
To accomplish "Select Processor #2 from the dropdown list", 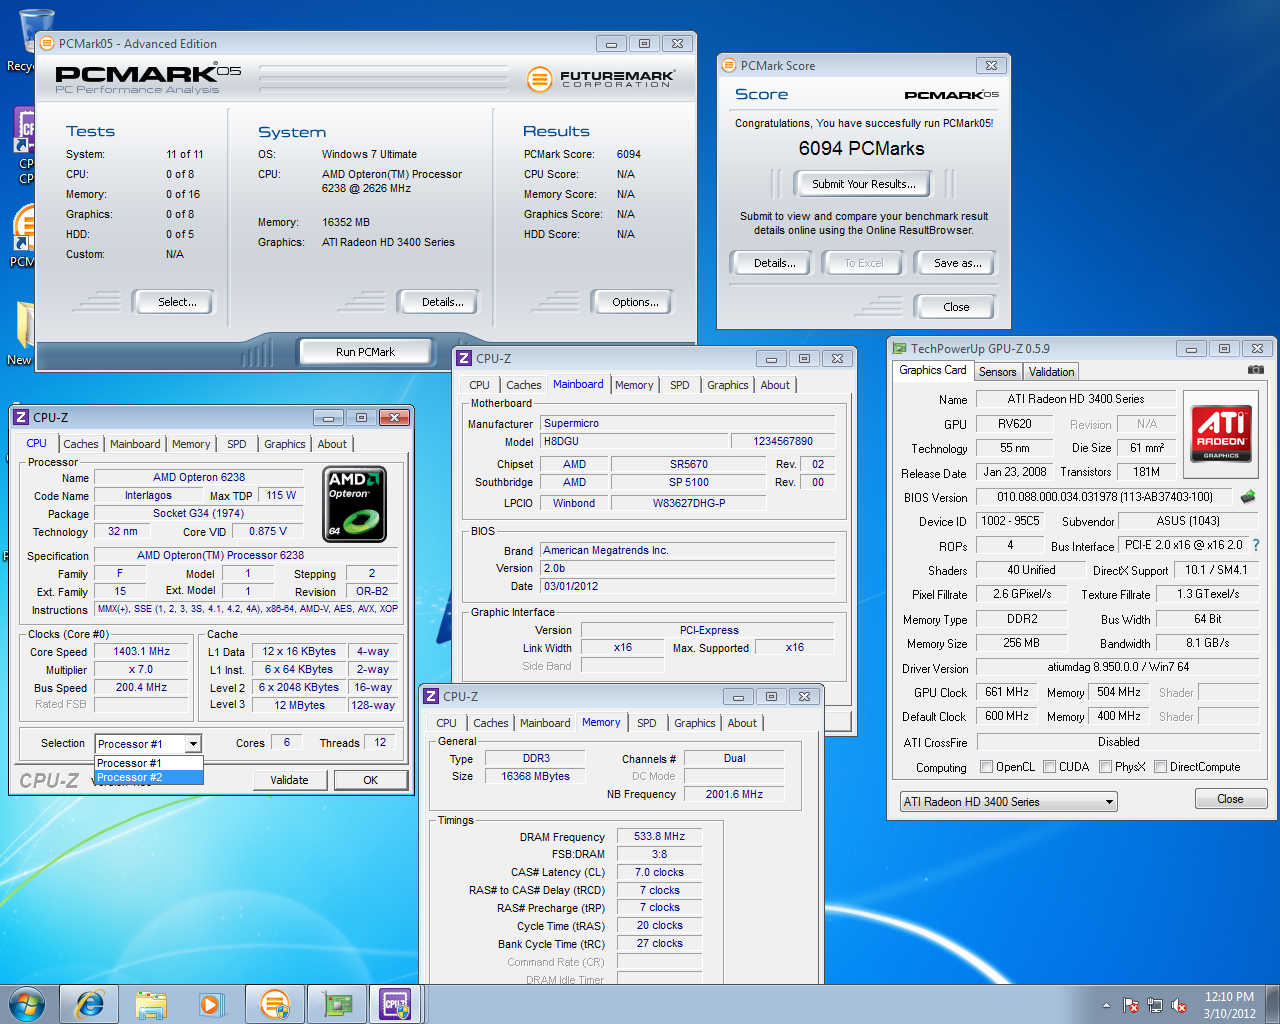I will tap(149, 777).
